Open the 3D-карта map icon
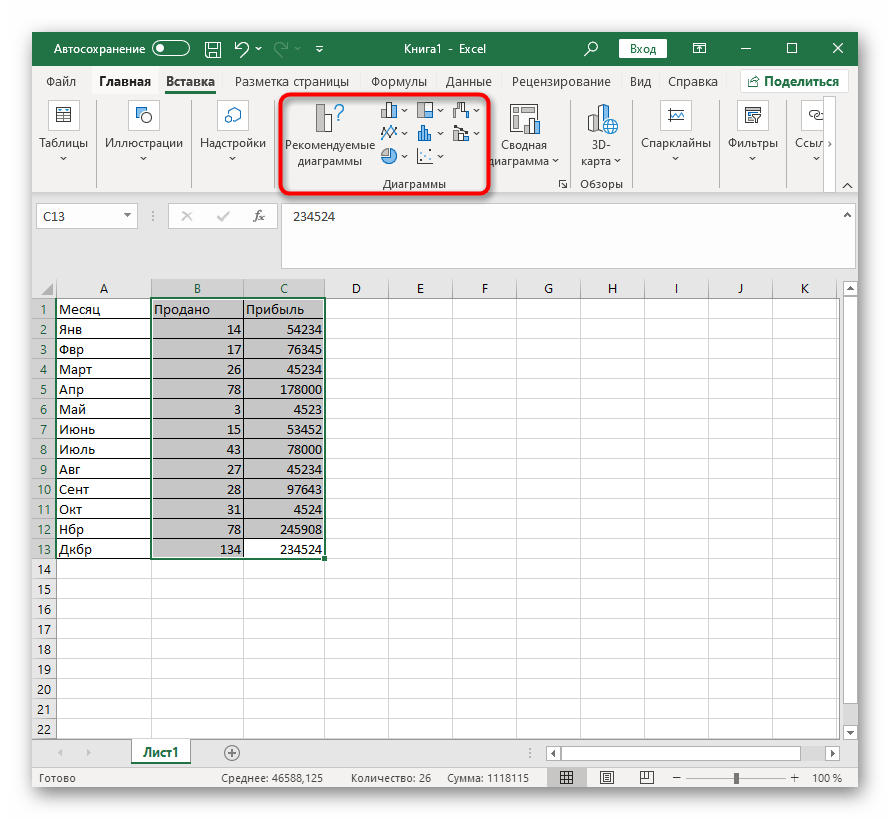Image resolution: width=890 pixels, height=819 pixels. (x=601, y=120)
